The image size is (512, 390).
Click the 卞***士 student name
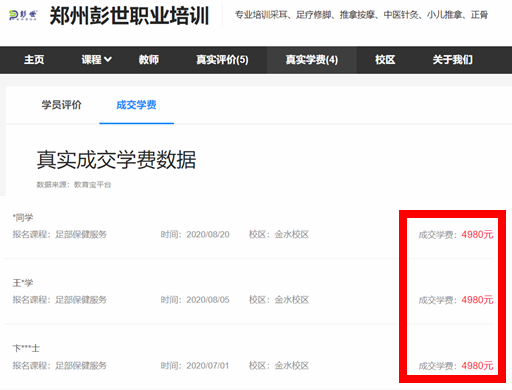point(26,348)
